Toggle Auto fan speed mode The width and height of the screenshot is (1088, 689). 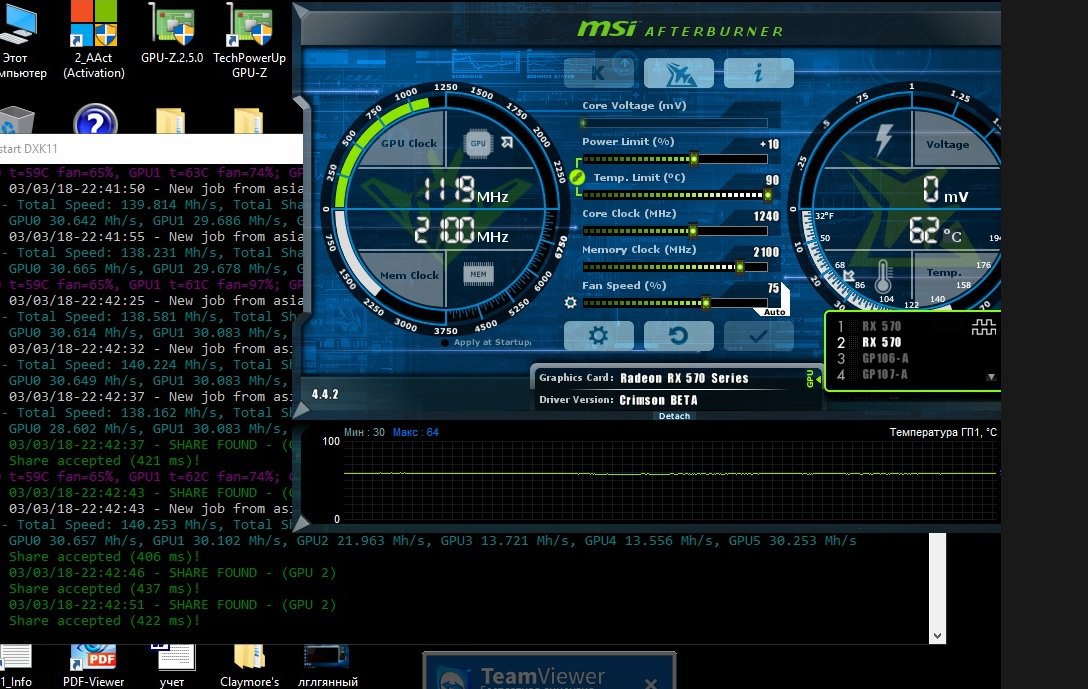(x=775, y=312)
